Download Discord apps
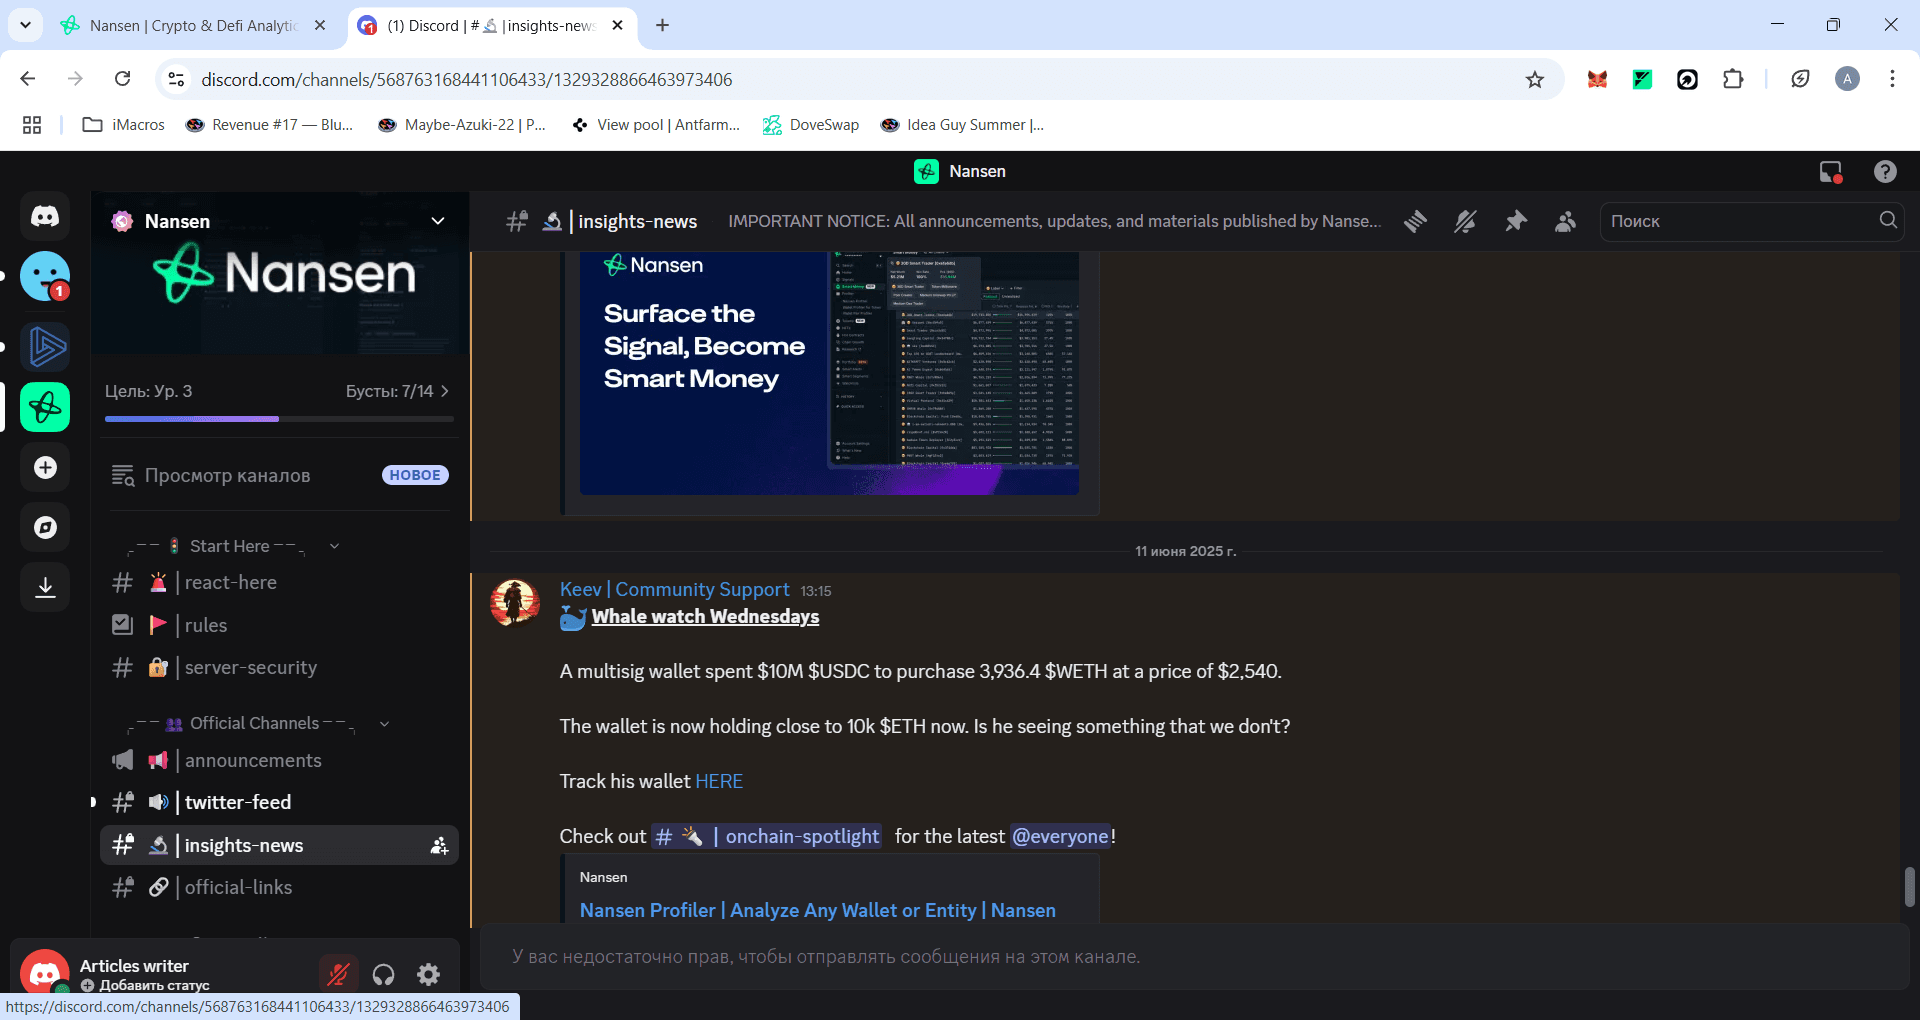The image size is (1920, 1020). [45, 587]
